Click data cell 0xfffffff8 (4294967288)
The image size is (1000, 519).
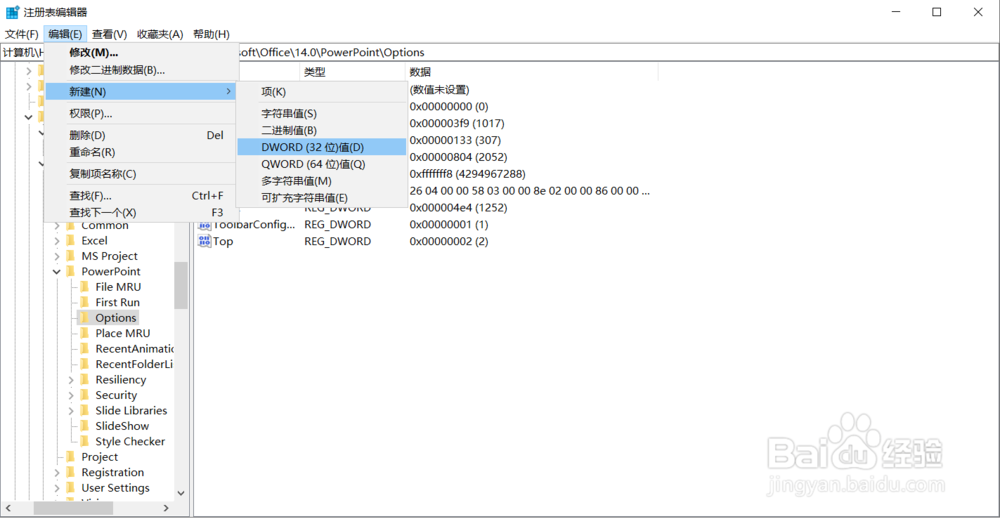(467, 173)
